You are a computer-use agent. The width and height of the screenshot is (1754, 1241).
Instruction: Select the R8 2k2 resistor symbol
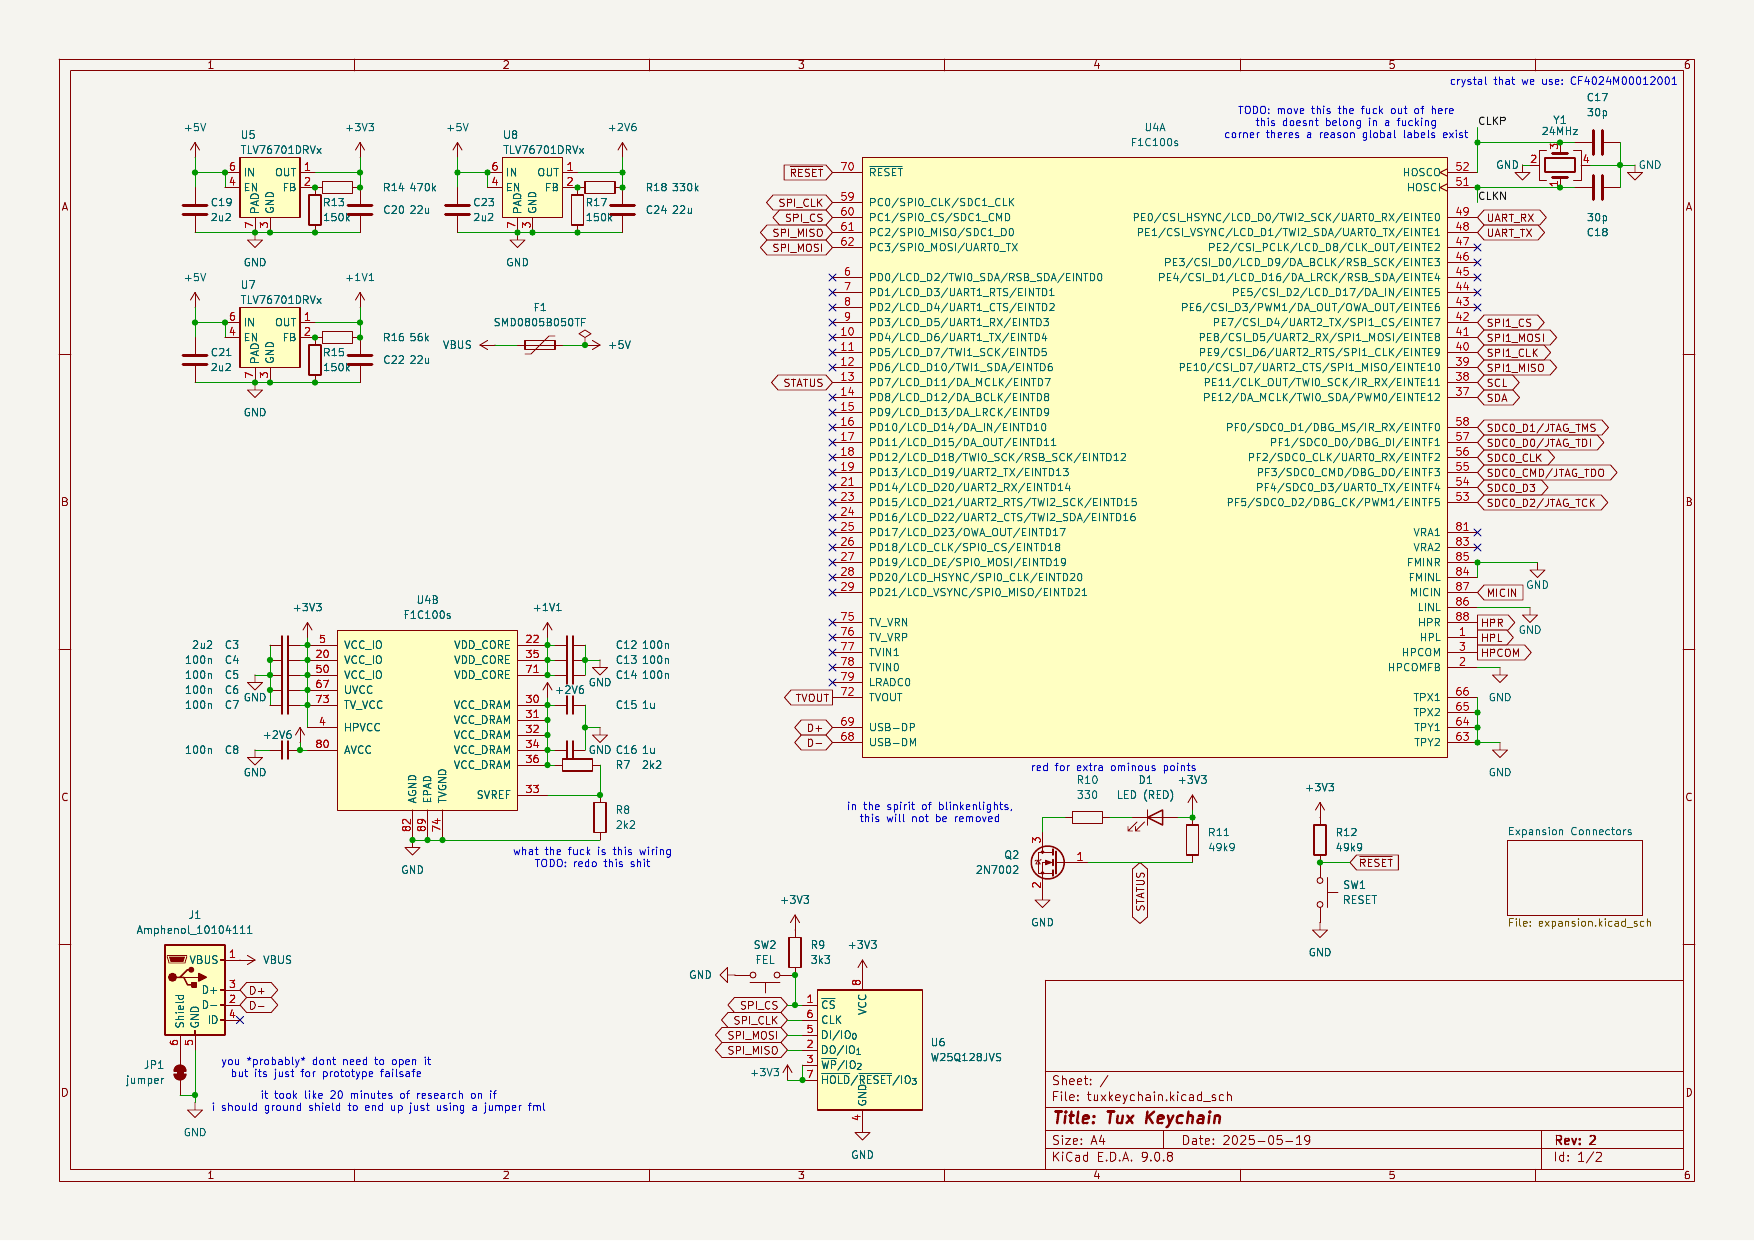pyautogui.click(x=600, y=818)
